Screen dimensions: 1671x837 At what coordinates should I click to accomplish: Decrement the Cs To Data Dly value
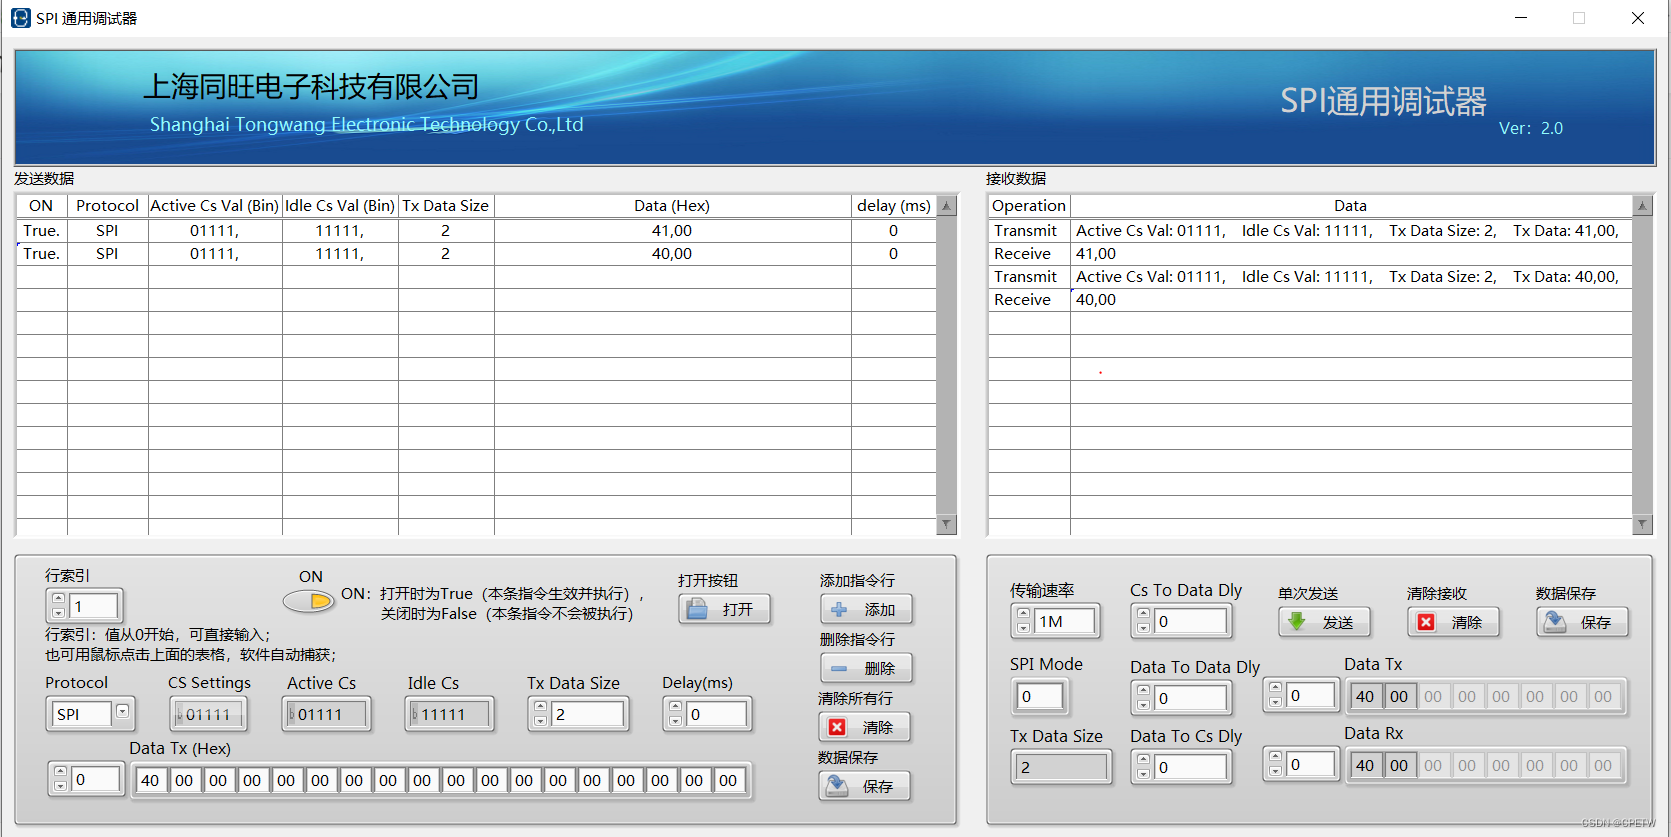pos(1143,628)
